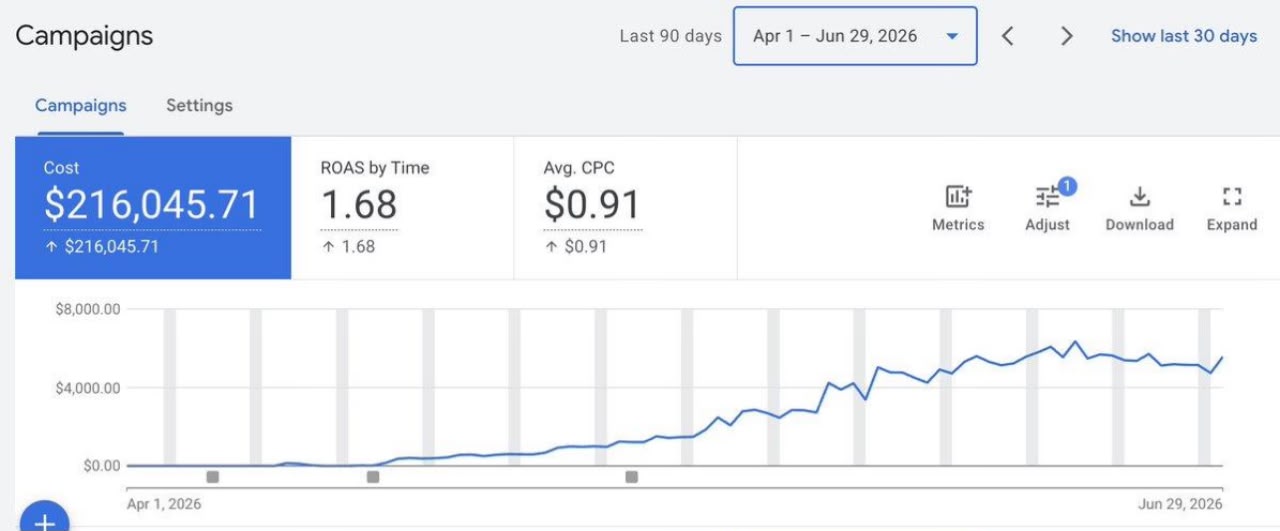Click the cost line peak on the chart
This screenshot has width=1280, height=531.
click(x=1076, y=342)
